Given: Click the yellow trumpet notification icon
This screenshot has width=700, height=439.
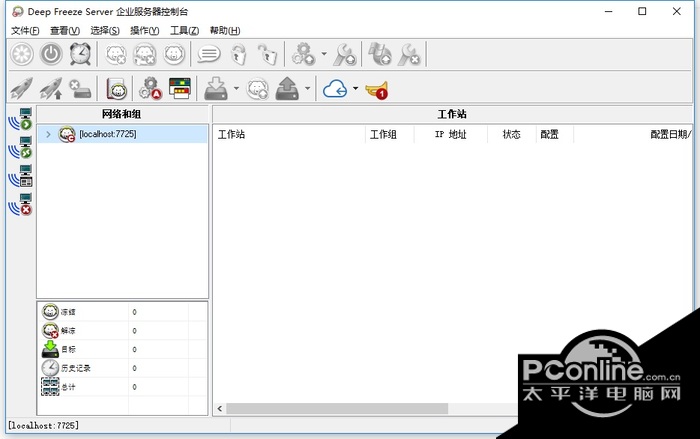Looking at the screenshot, I should 377,90.
